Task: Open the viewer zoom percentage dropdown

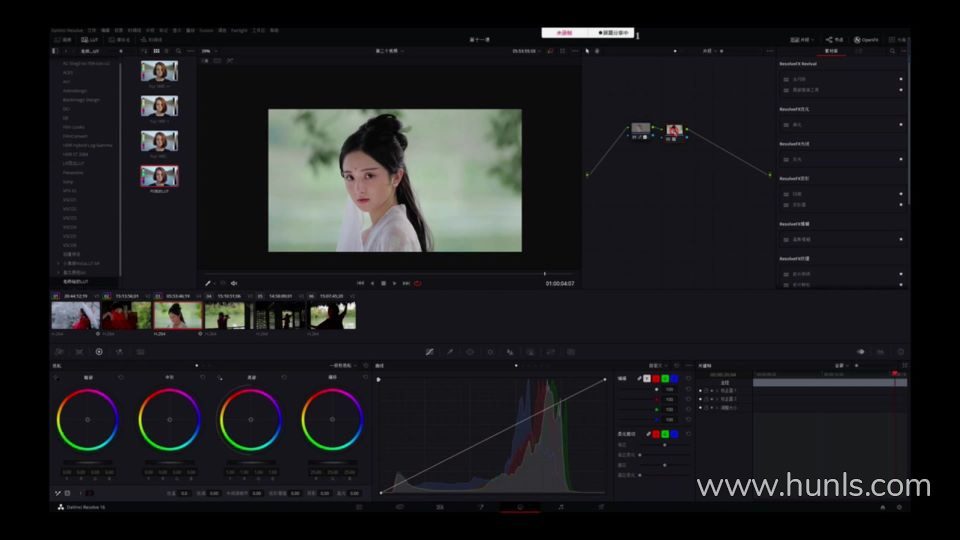Action: [209, 51]
